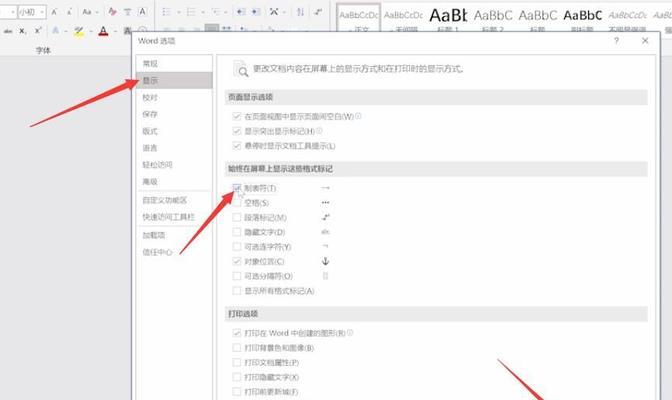Toggle document tooltips on hover (L) checkbox
672x400 pixels.
click(237, 146)
